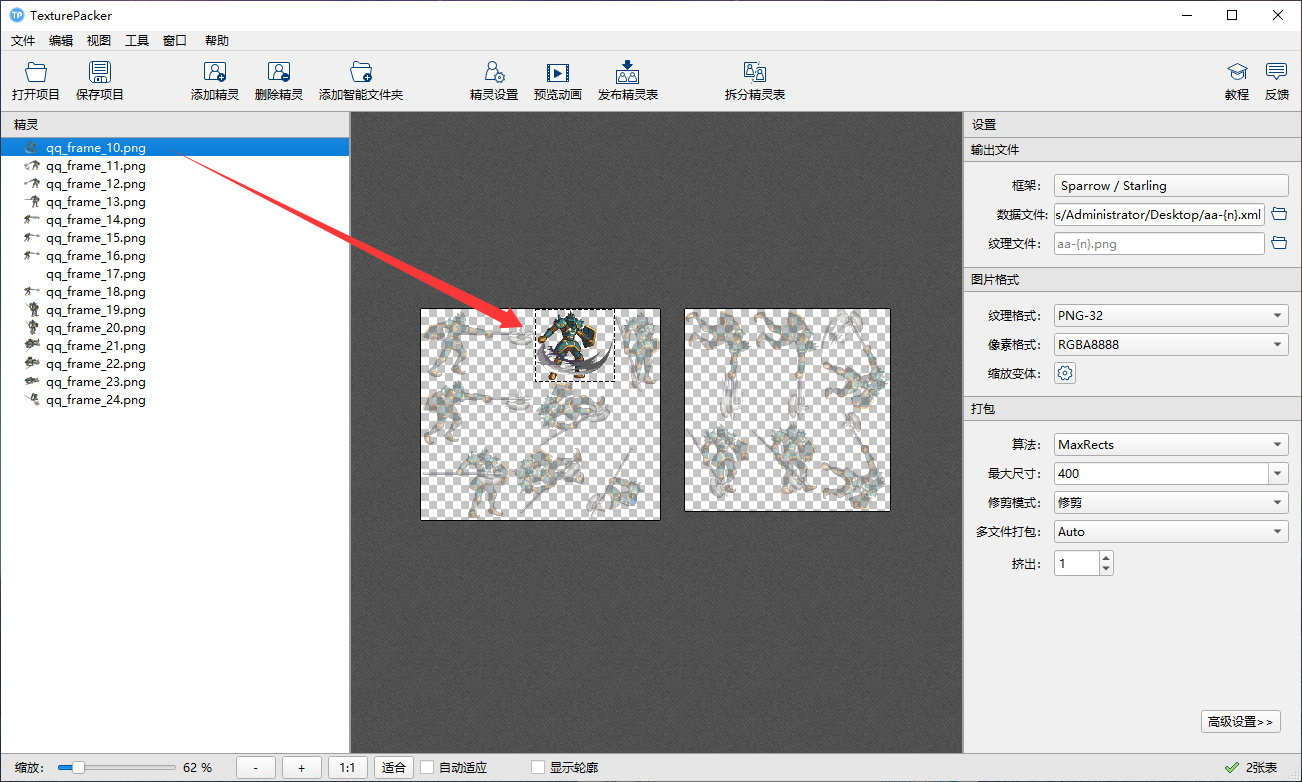Click the 发布精灵表 publish icon
The height and width of the screenshot is (782, 1302).
(627, 73)
